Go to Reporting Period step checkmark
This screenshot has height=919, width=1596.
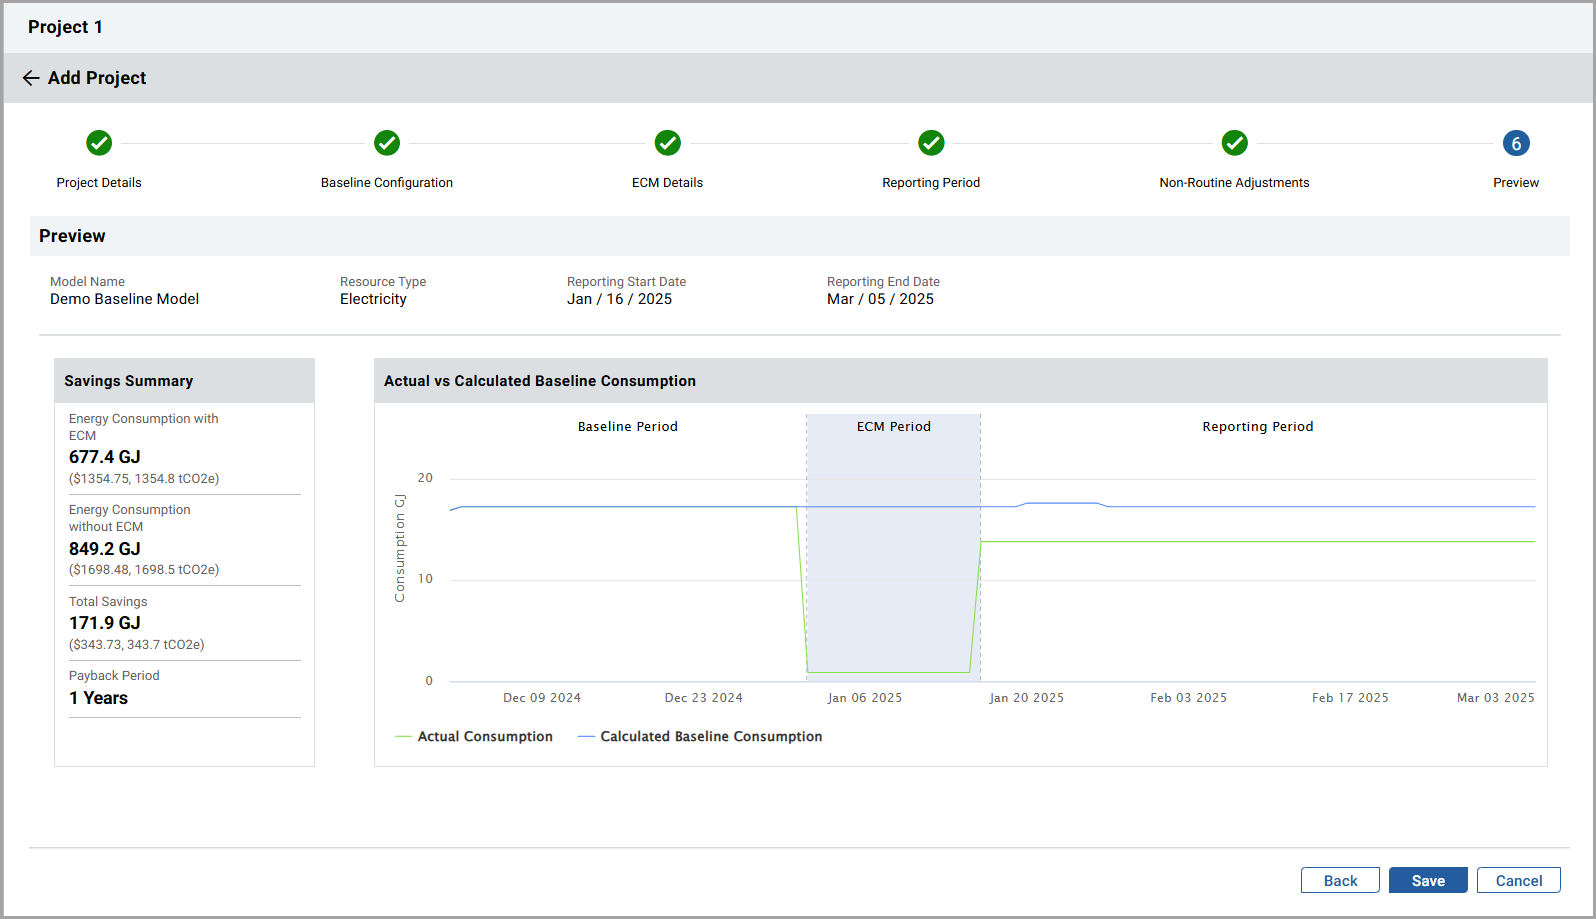(x=931, y=143)
